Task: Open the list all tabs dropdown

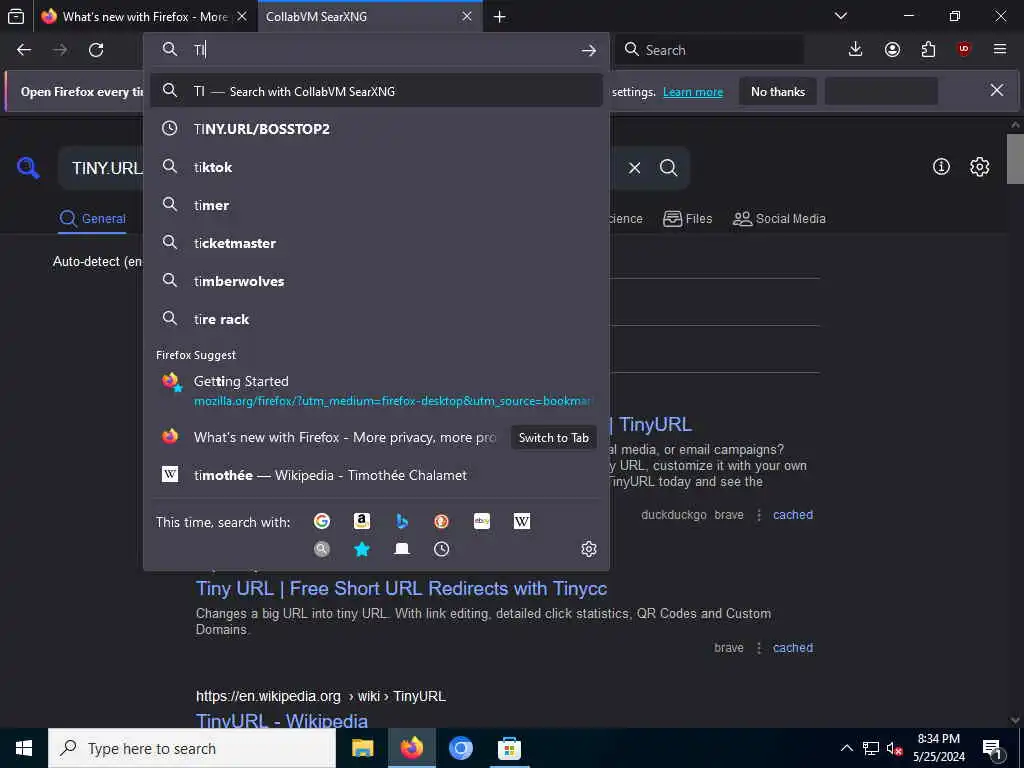Action: pyautogui.click(x=841, y=16)
